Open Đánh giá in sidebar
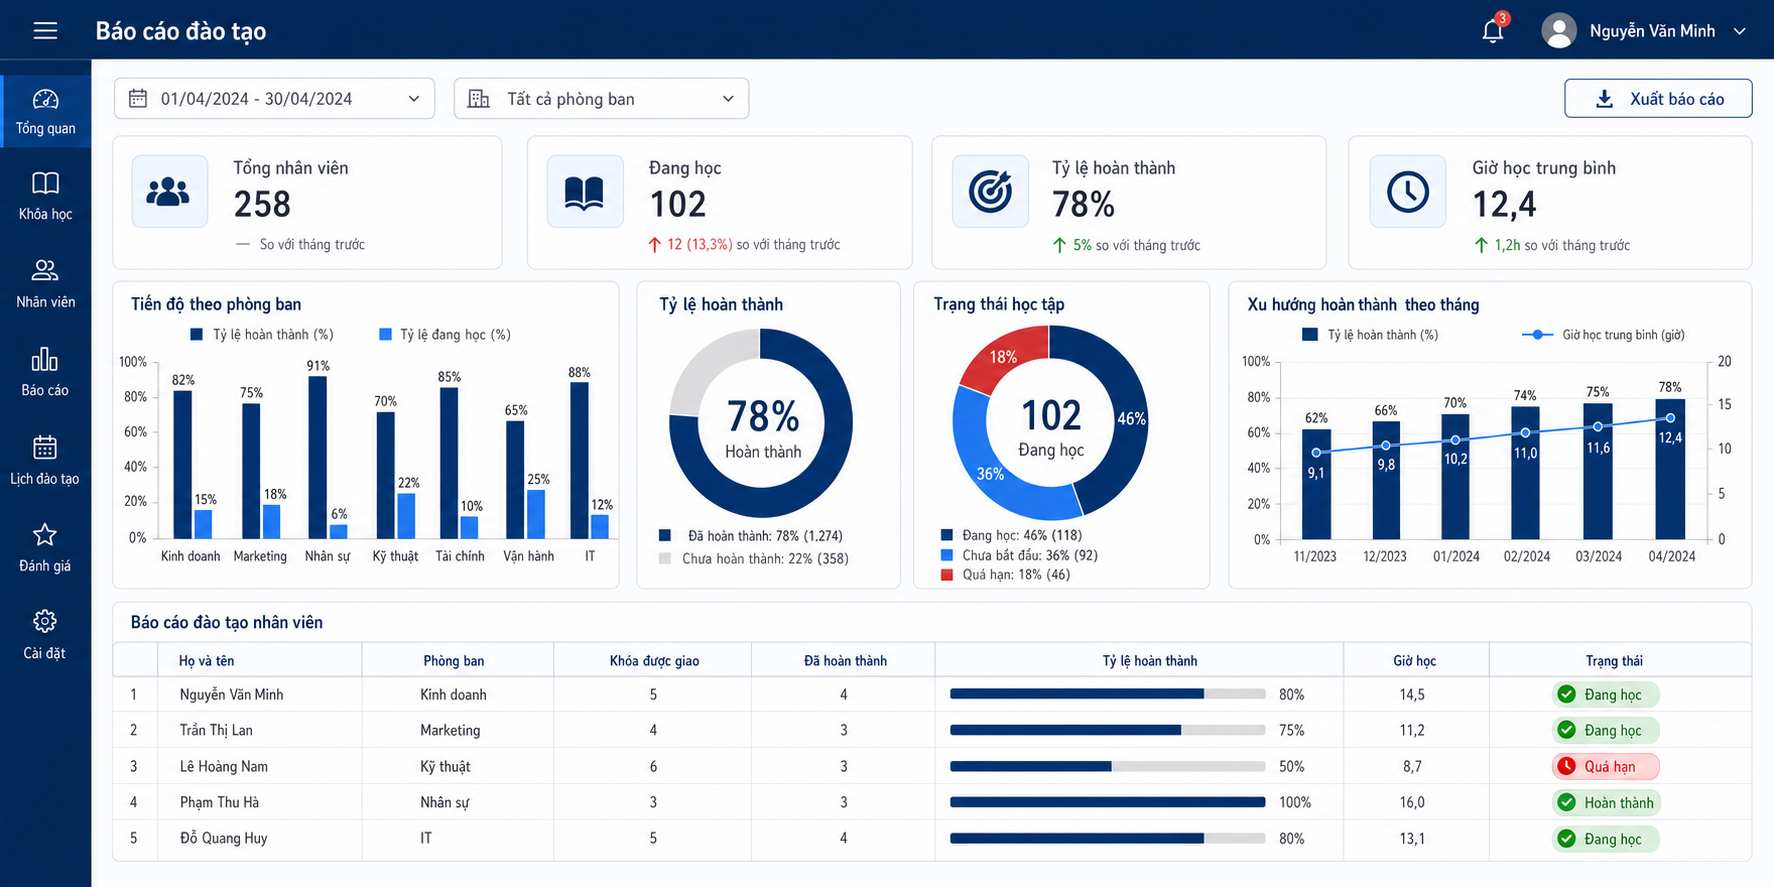This screenshot has height=887, width=1774. coord(45,547)
